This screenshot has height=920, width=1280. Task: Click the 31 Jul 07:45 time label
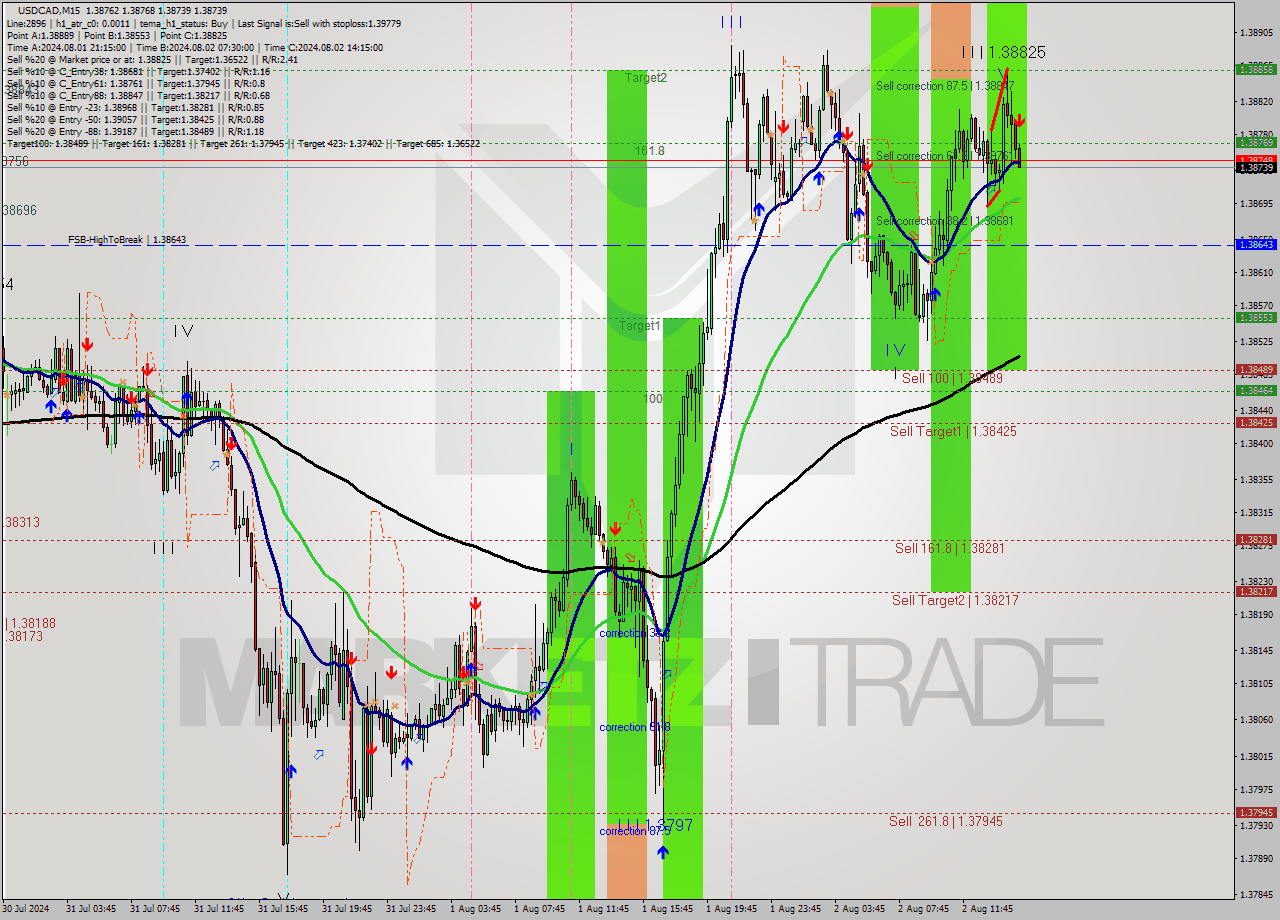coord(155,909)
